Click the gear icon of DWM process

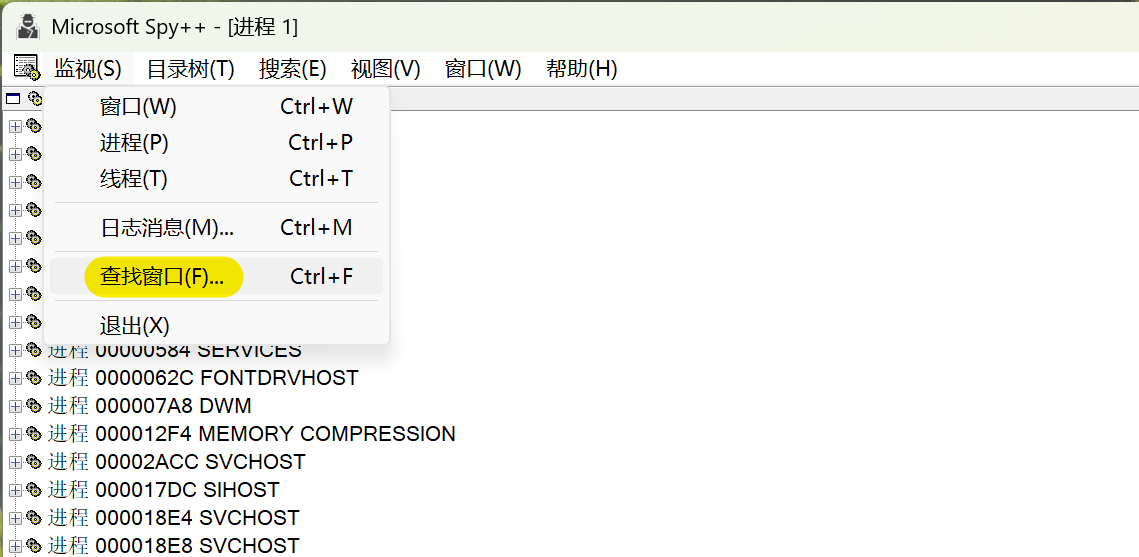tap(34, 406)
